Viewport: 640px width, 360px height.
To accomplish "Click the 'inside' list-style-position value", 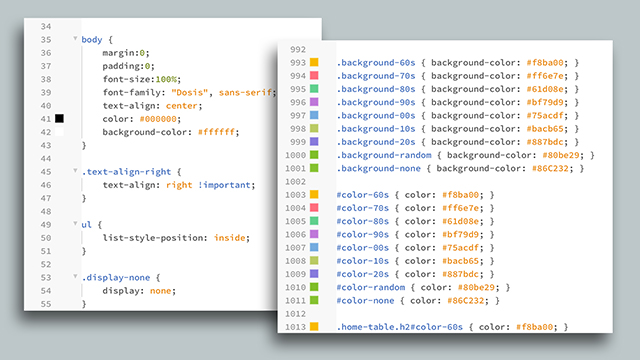I will tap(229, 238).
